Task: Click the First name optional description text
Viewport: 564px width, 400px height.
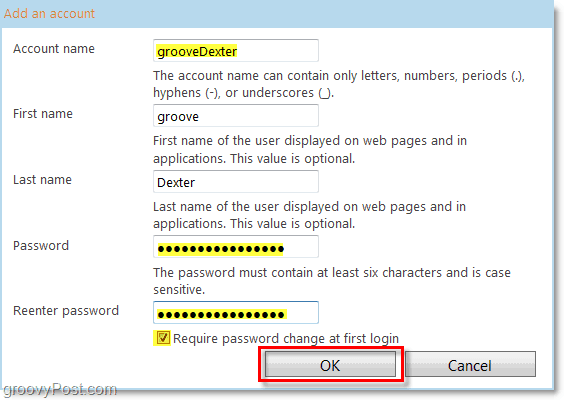Action: [310, 149]
